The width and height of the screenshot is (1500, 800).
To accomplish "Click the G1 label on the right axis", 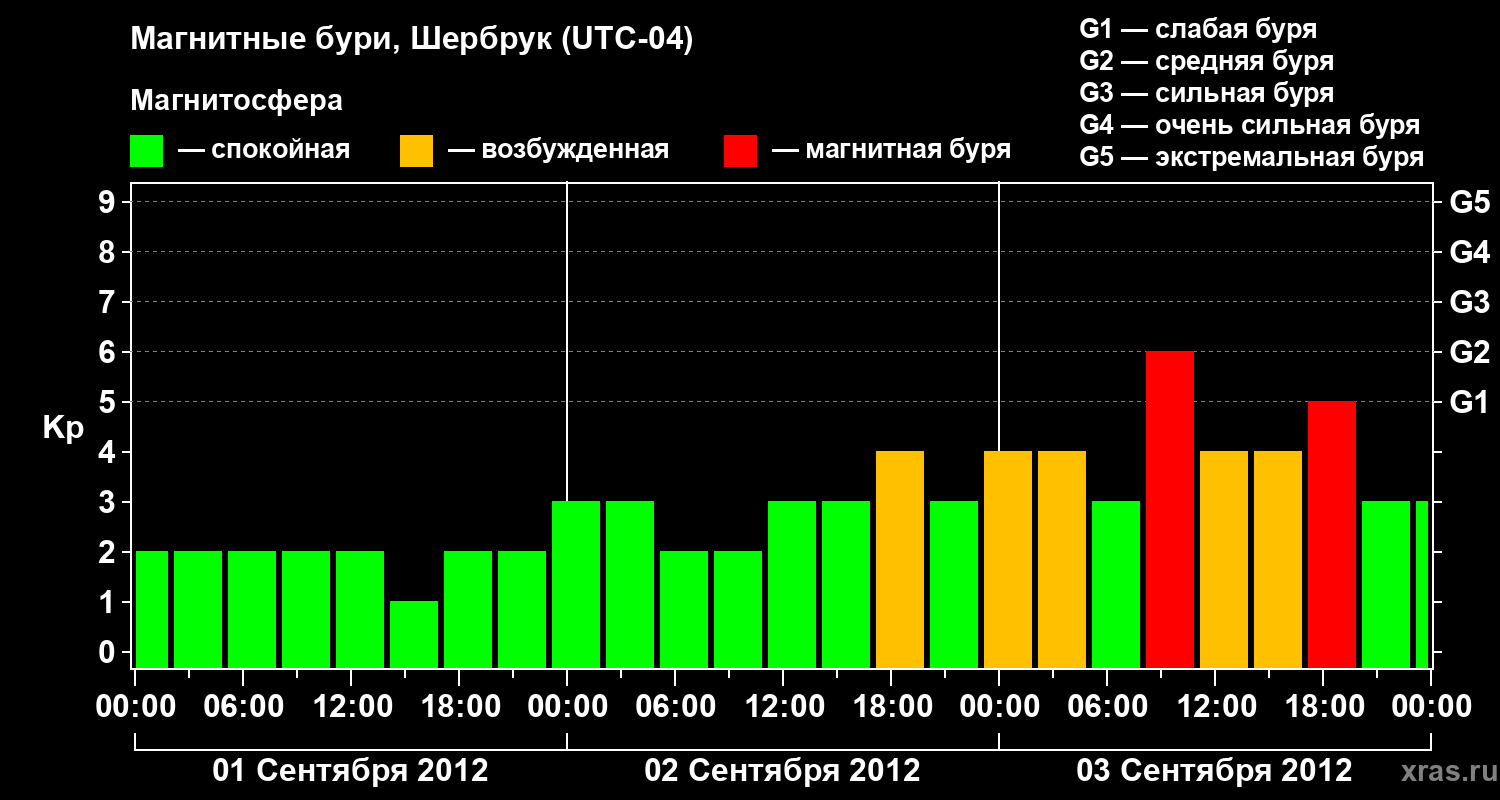I will pos(1469,402).
